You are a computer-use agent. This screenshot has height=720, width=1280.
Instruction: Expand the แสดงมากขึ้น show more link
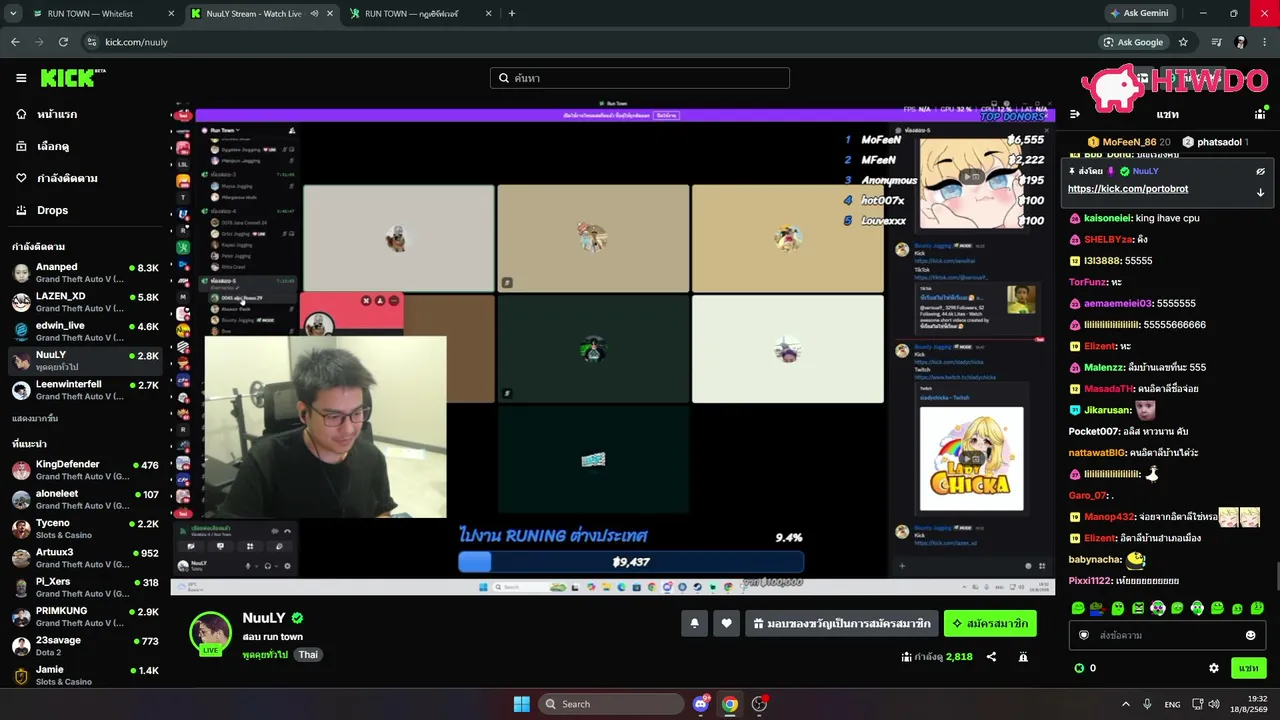[35, 418]
